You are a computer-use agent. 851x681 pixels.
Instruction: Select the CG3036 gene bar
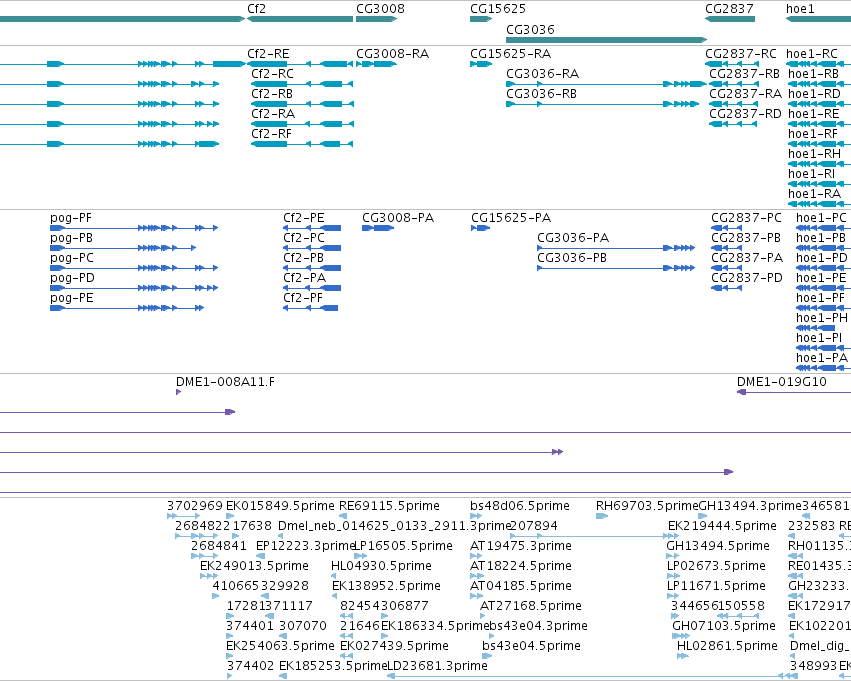tap(606, 40)
